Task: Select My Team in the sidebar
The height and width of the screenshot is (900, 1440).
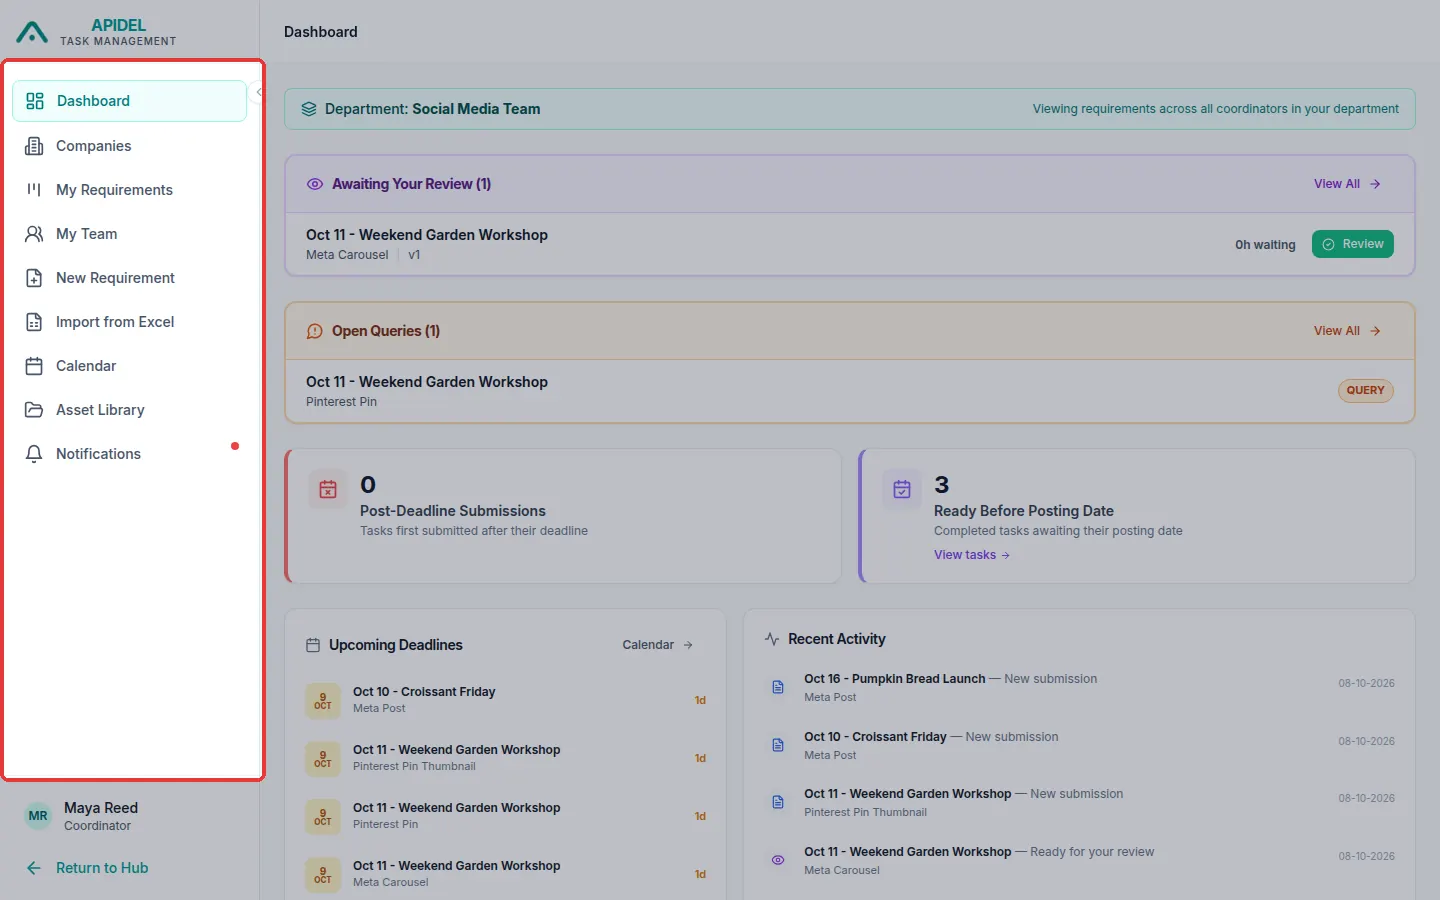Action: coord(129,234)
